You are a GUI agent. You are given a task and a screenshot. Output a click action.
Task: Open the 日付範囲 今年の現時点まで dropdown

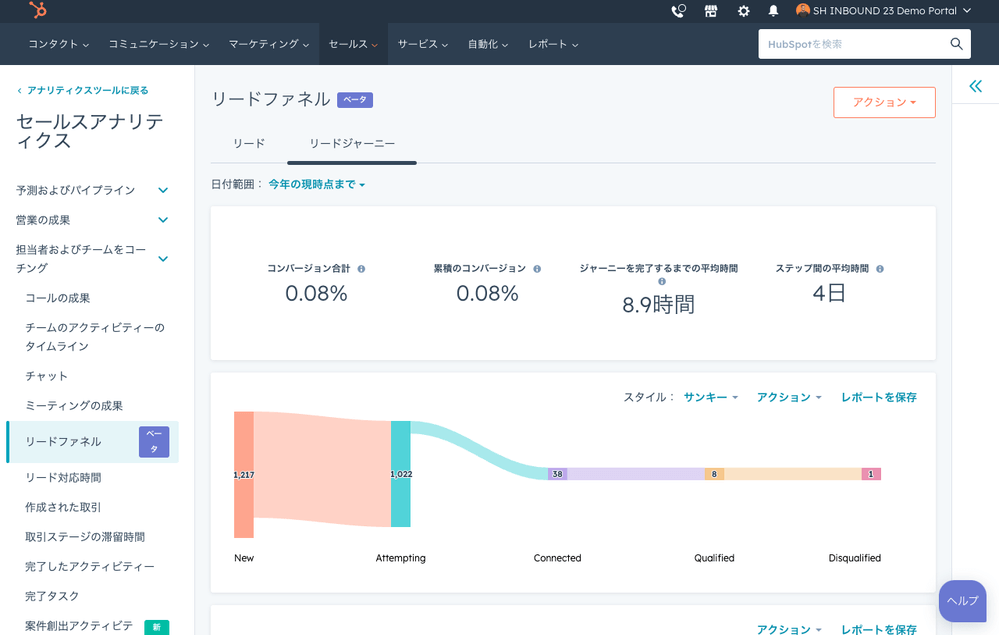(316, 184)
